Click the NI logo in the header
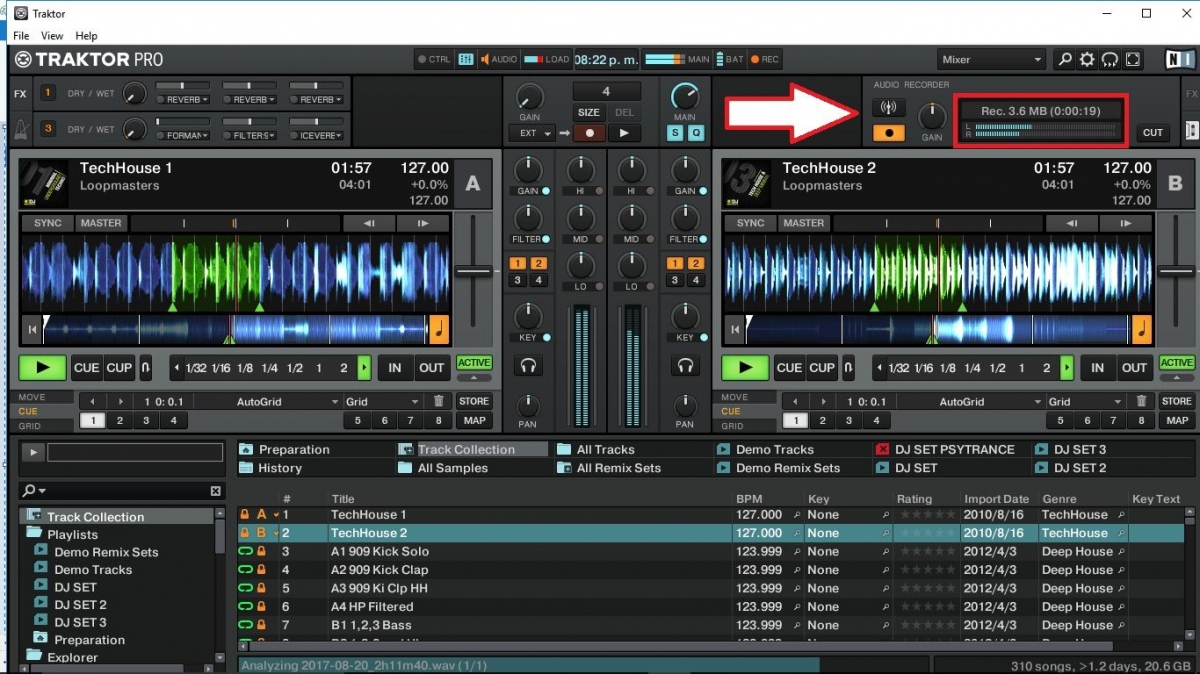Image resolution: width=1200 pixels, height=674 pixels. (x=1178, y=60)
